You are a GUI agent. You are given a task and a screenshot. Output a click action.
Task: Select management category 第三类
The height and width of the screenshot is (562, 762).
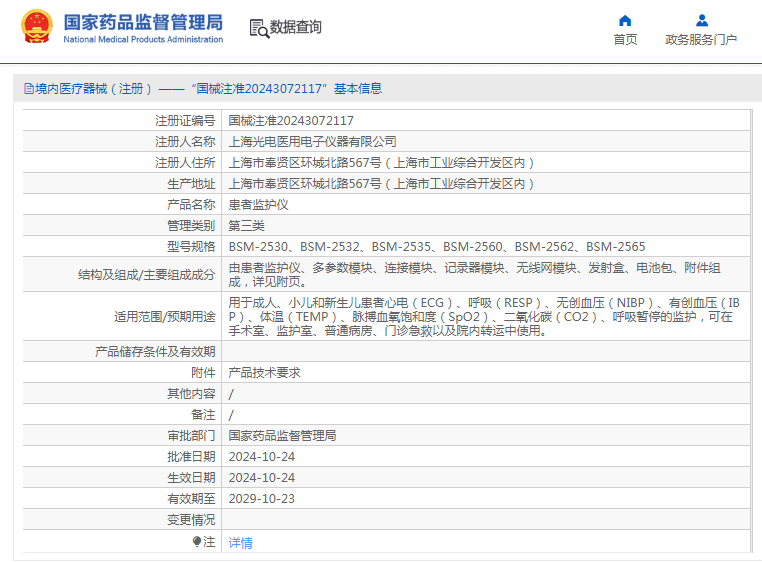[246, 226]
